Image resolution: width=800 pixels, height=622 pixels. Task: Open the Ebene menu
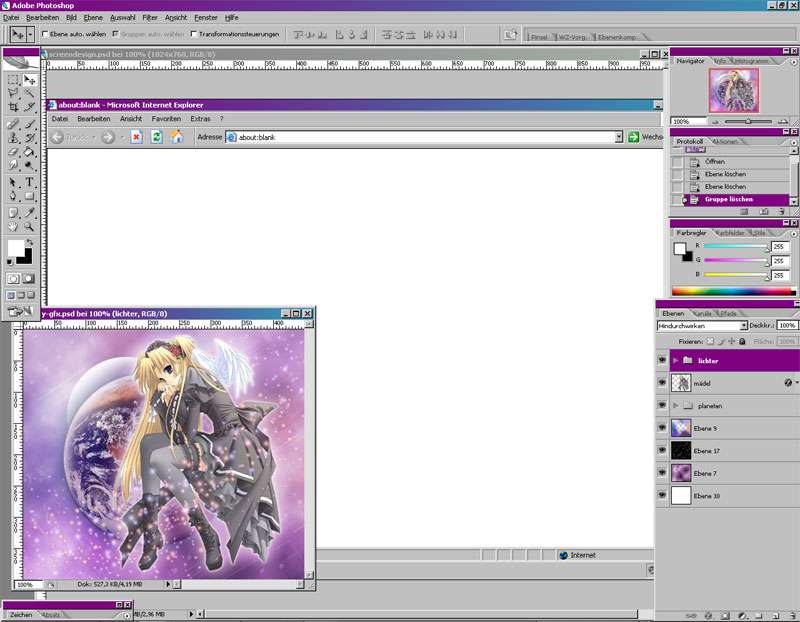pos(93,17)
